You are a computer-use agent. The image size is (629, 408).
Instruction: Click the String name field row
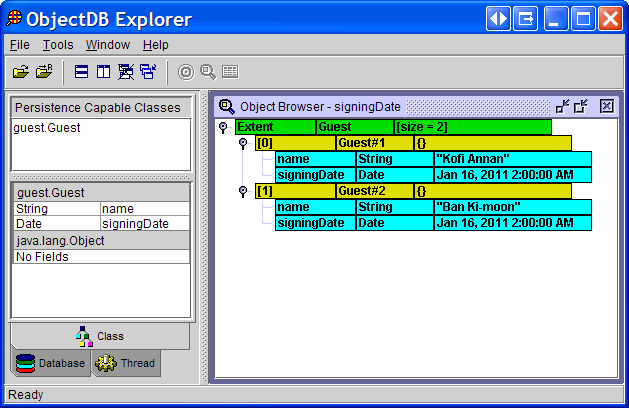click(x=101, y=209)
